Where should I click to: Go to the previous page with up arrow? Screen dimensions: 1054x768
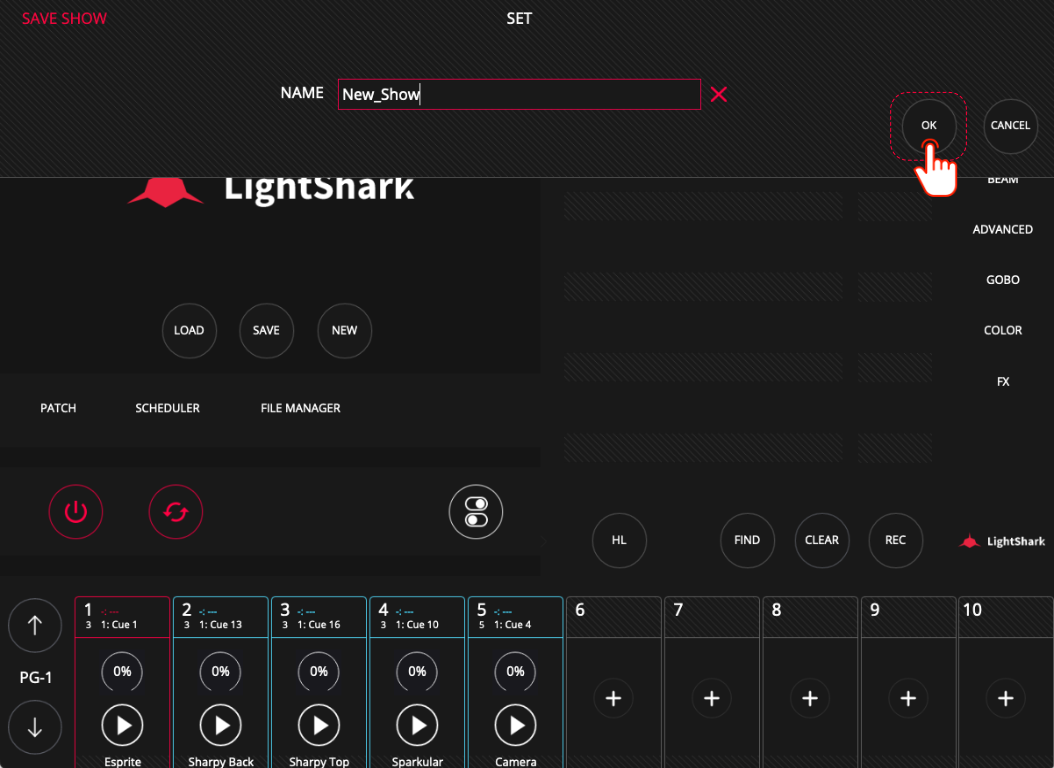[35, 626]
